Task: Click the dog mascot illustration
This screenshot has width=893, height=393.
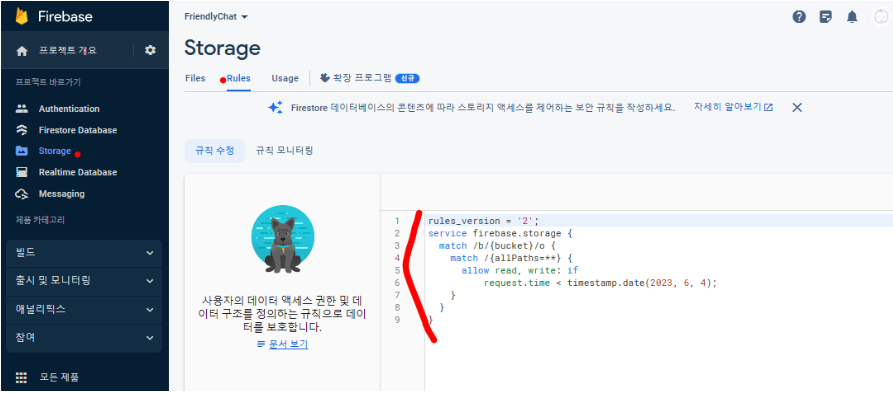Action: (283, 239)
